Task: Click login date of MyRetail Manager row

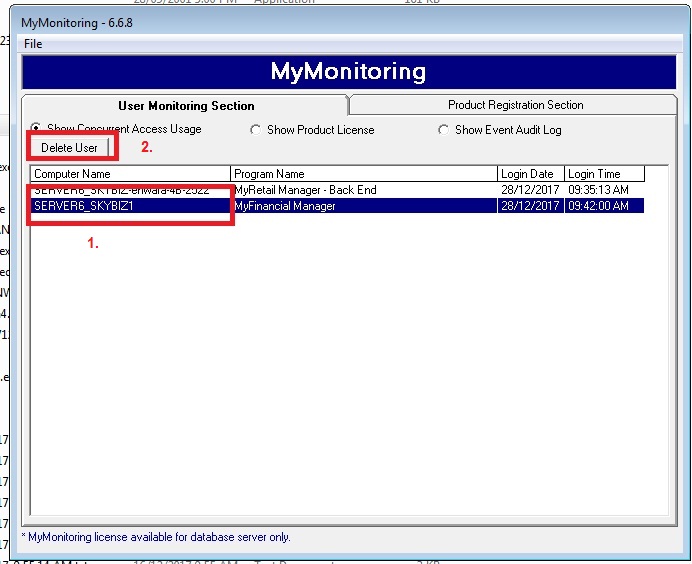Action: pyautogui.click(x=530, y=190)
